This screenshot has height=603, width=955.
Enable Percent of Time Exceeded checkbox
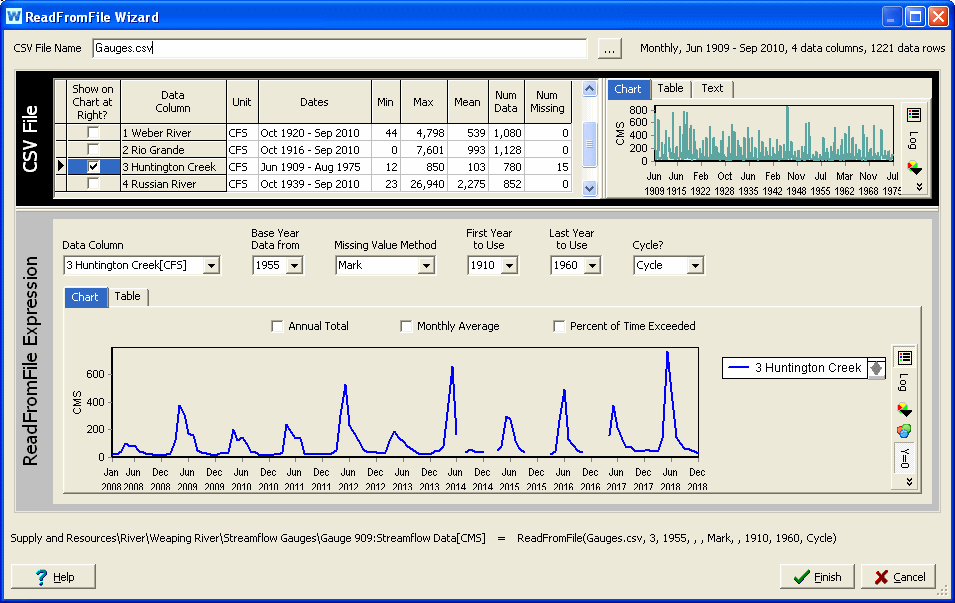click(x=559, y=326)
